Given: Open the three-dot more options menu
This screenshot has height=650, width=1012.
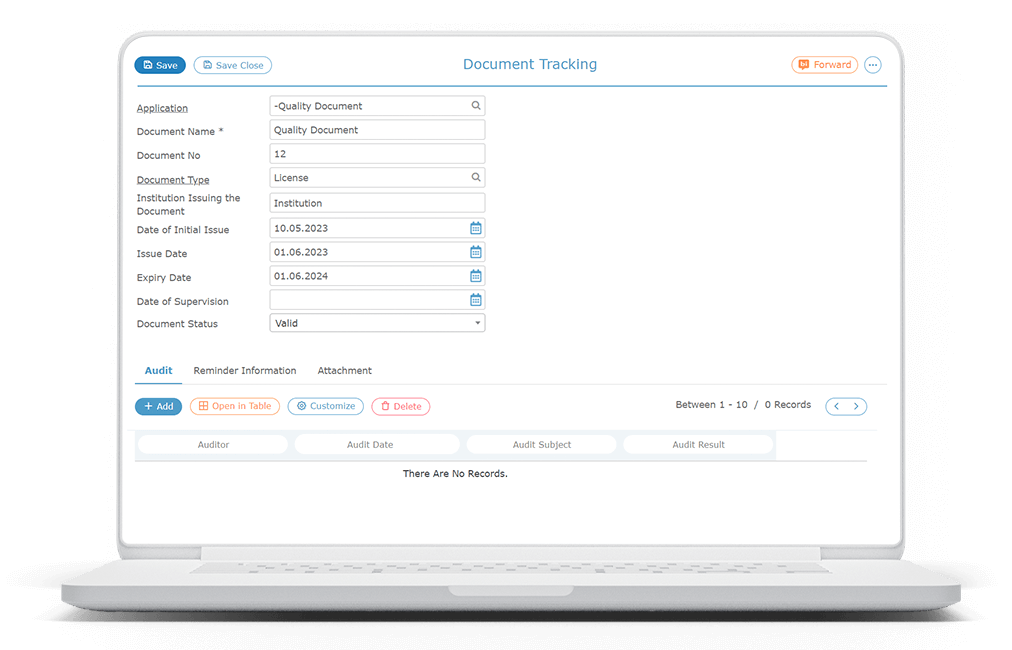Looking at the screenshot, I should click(873, 65).
